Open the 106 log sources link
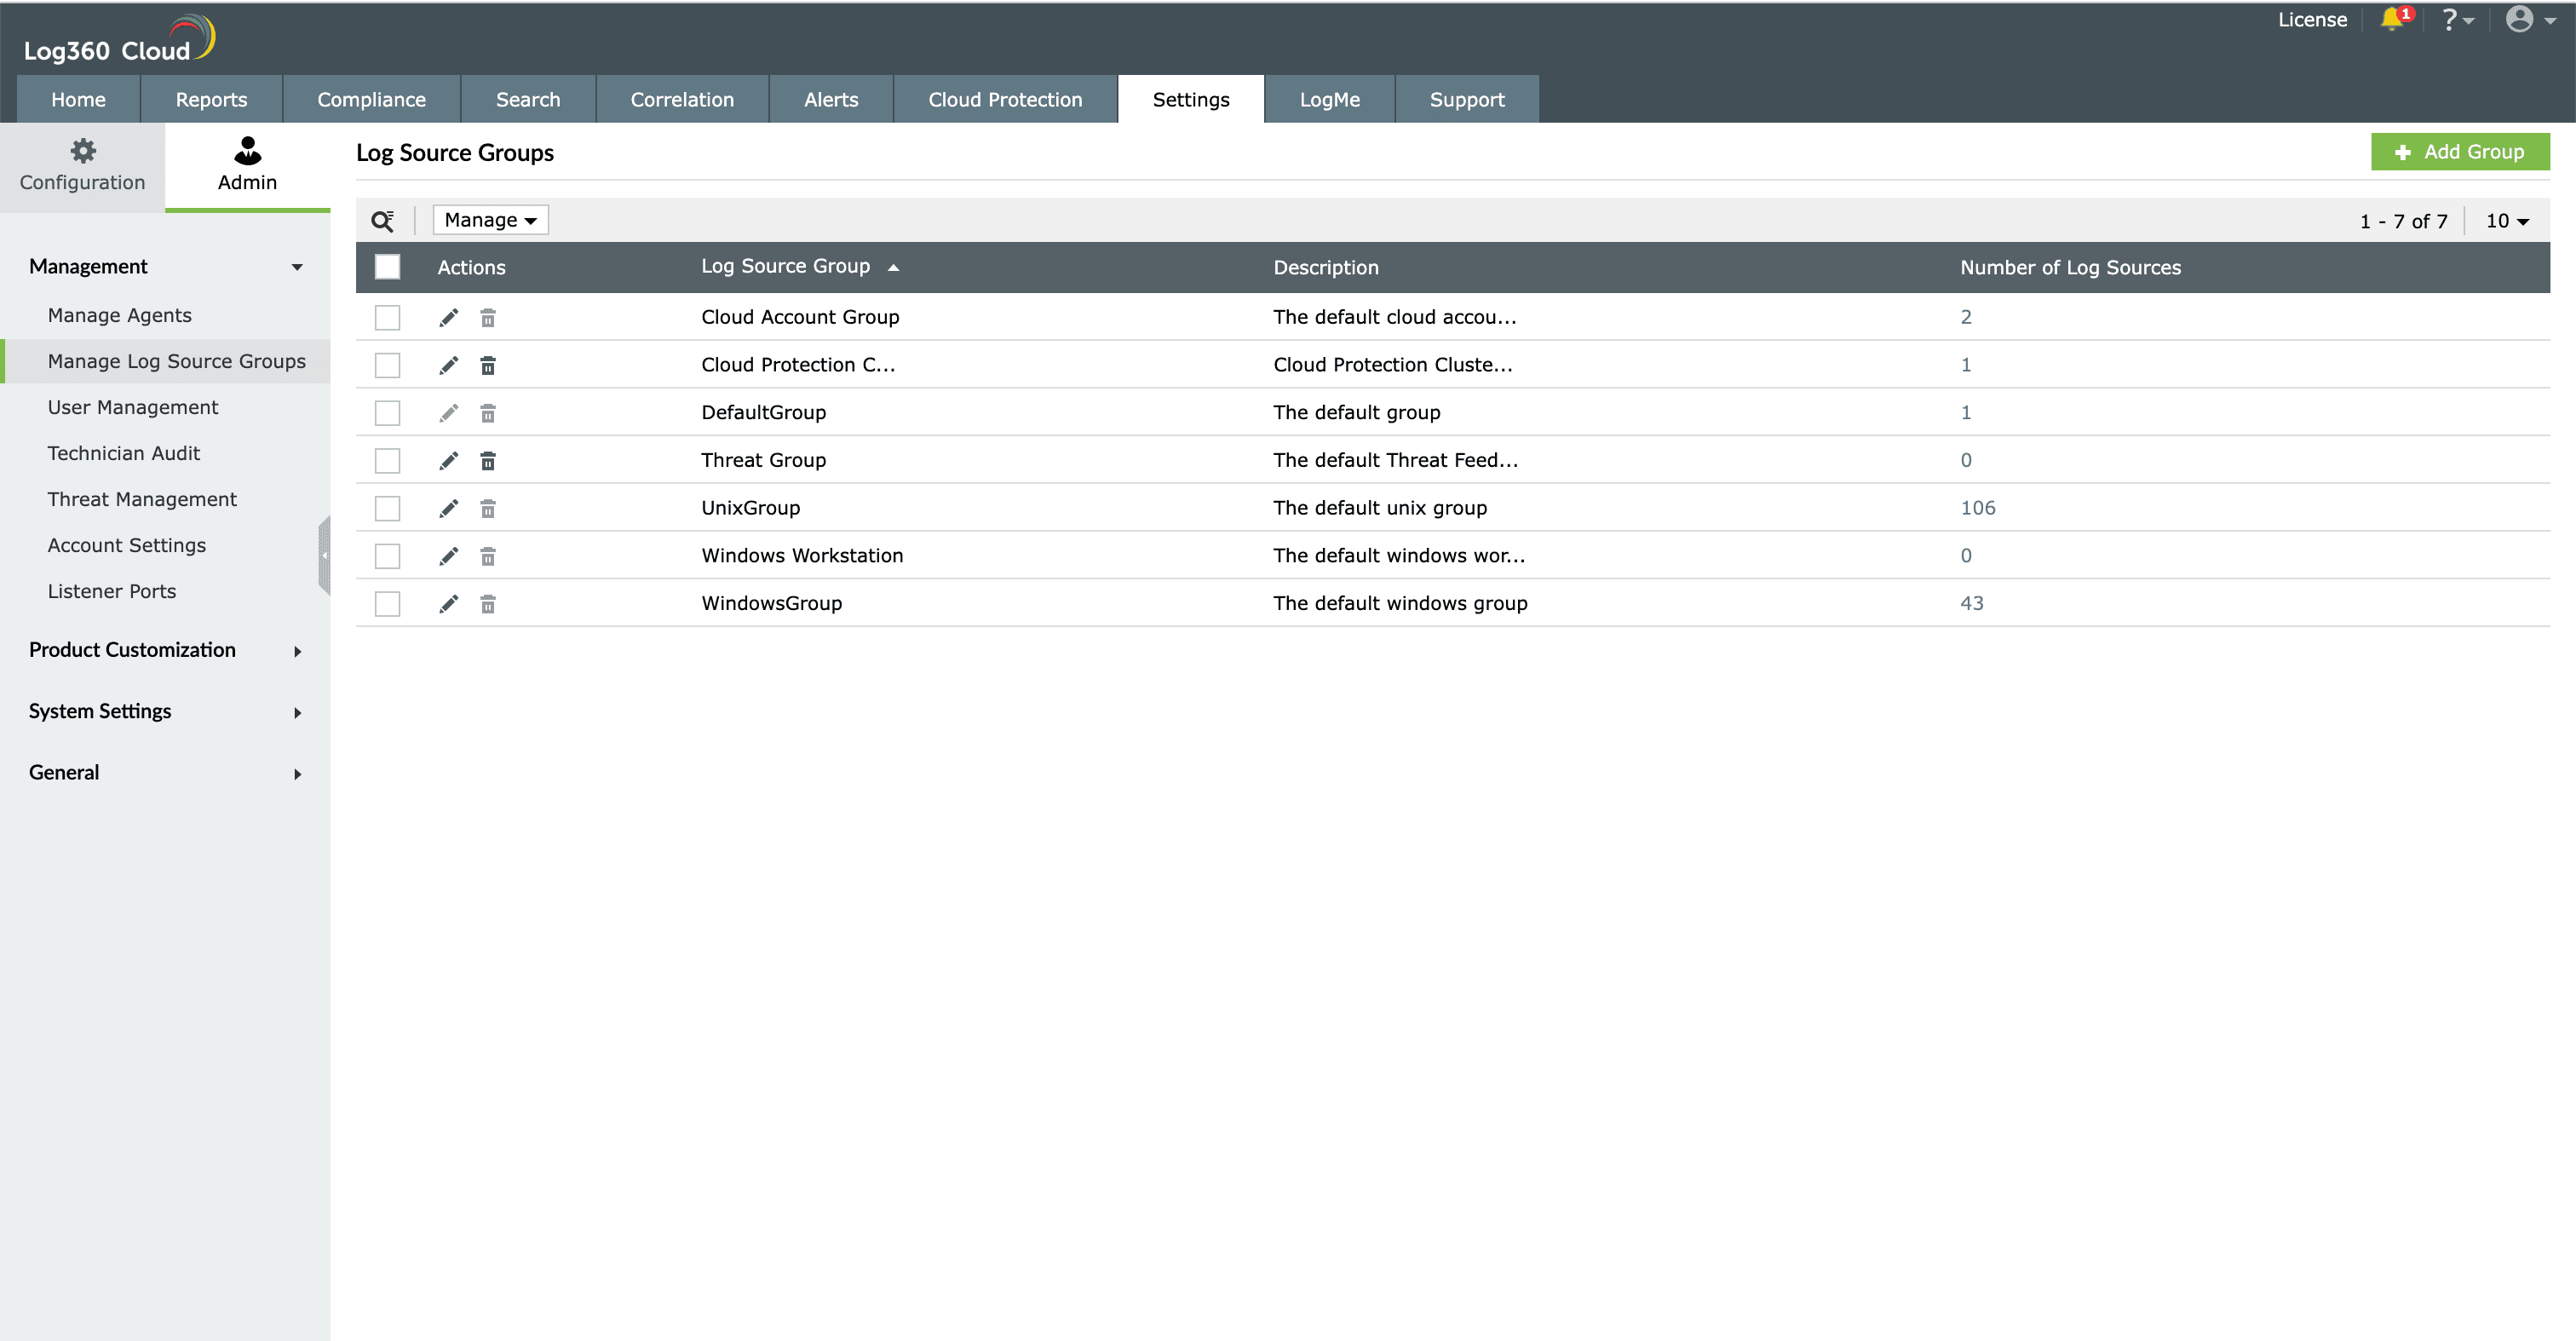Viewport: 2576px width, 1341px height. pyautogui.click(x=1977, y=508)
